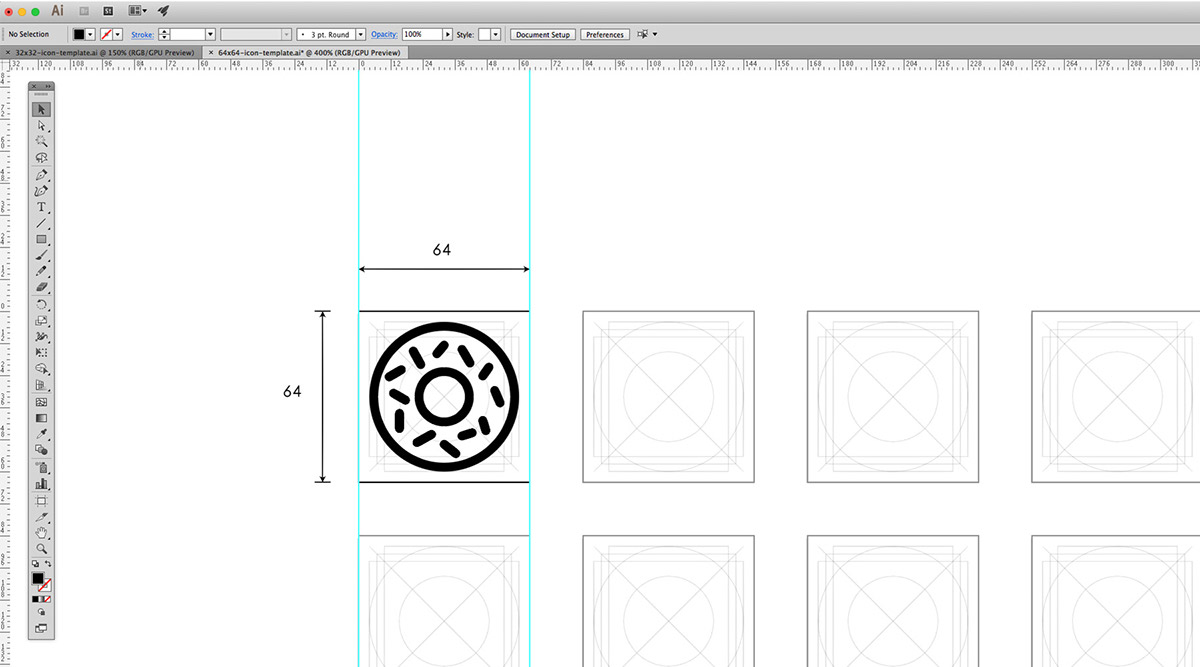The image size is (1200, 667).
Task: Click the ruler origin corner box
Action: [4, 64]
